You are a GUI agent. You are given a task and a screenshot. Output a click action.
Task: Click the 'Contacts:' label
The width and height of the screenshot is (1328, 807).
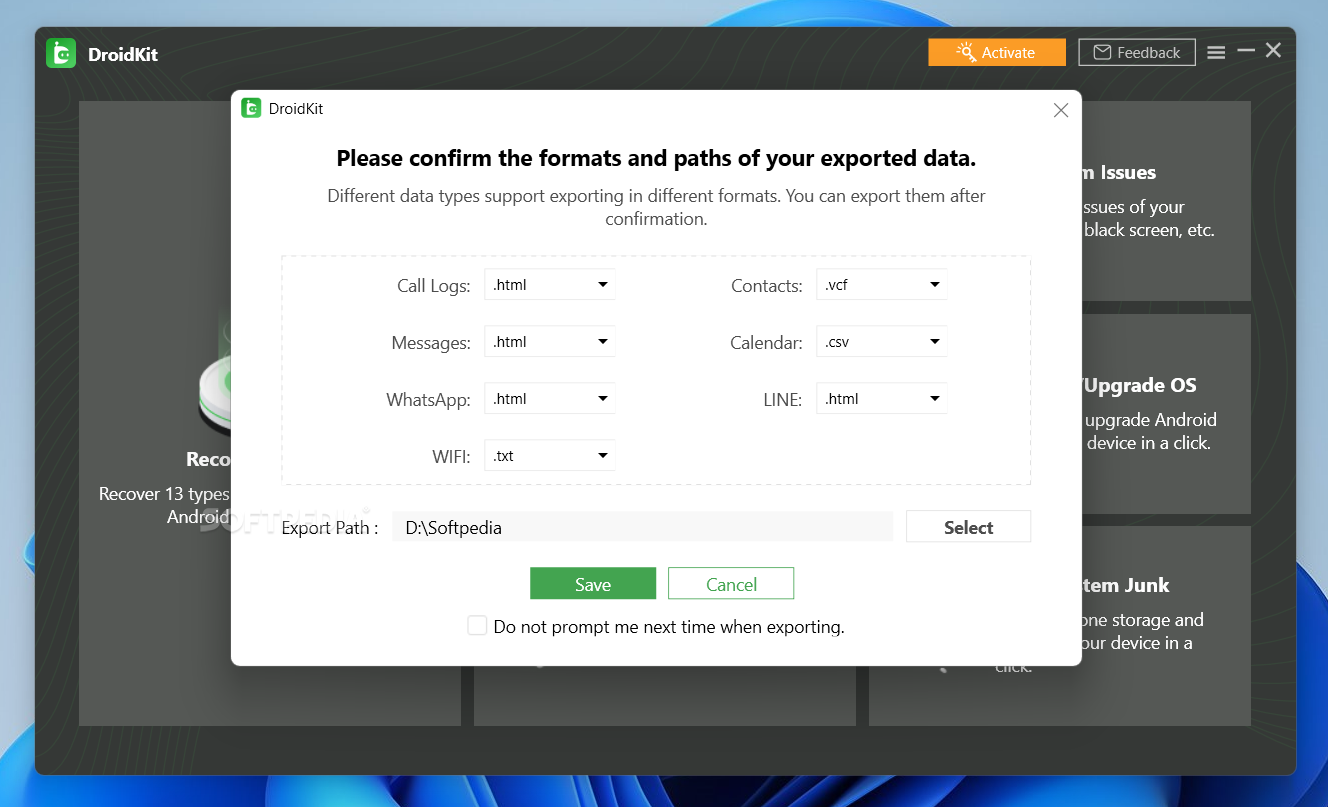pos(767,286)
